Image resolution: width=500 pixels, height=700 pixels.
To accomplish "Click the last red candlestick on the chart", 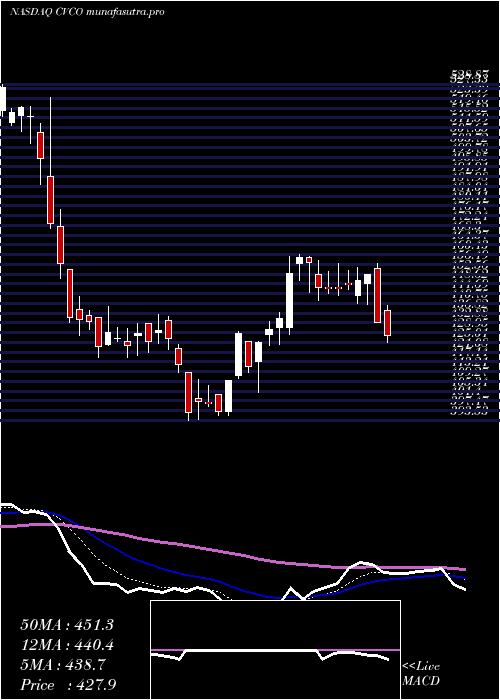I will click(x=388, y=323).
